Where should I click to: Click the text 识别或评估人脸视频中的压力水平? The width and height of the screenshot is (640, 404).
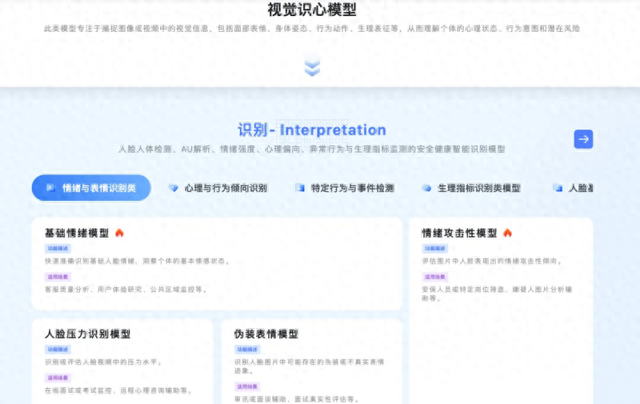[x=103, y=362]
